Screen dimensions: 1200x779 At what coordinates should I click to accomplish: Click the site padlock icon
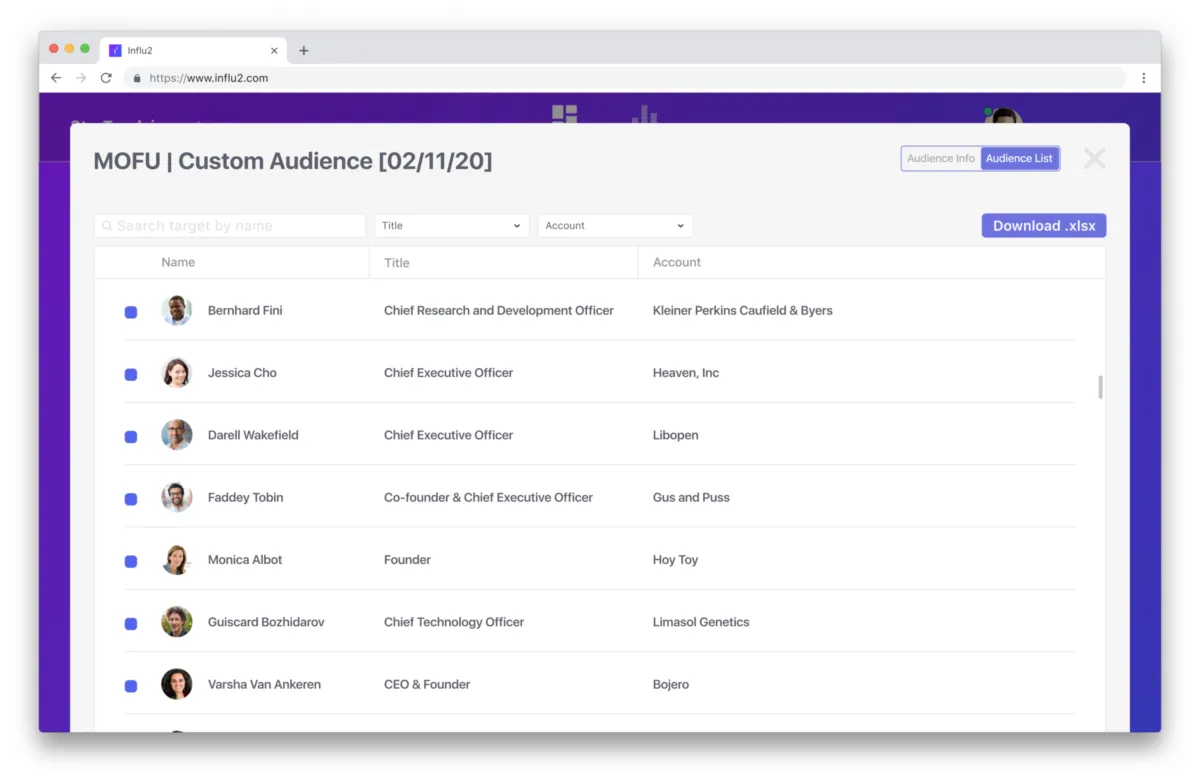point(137,78)
